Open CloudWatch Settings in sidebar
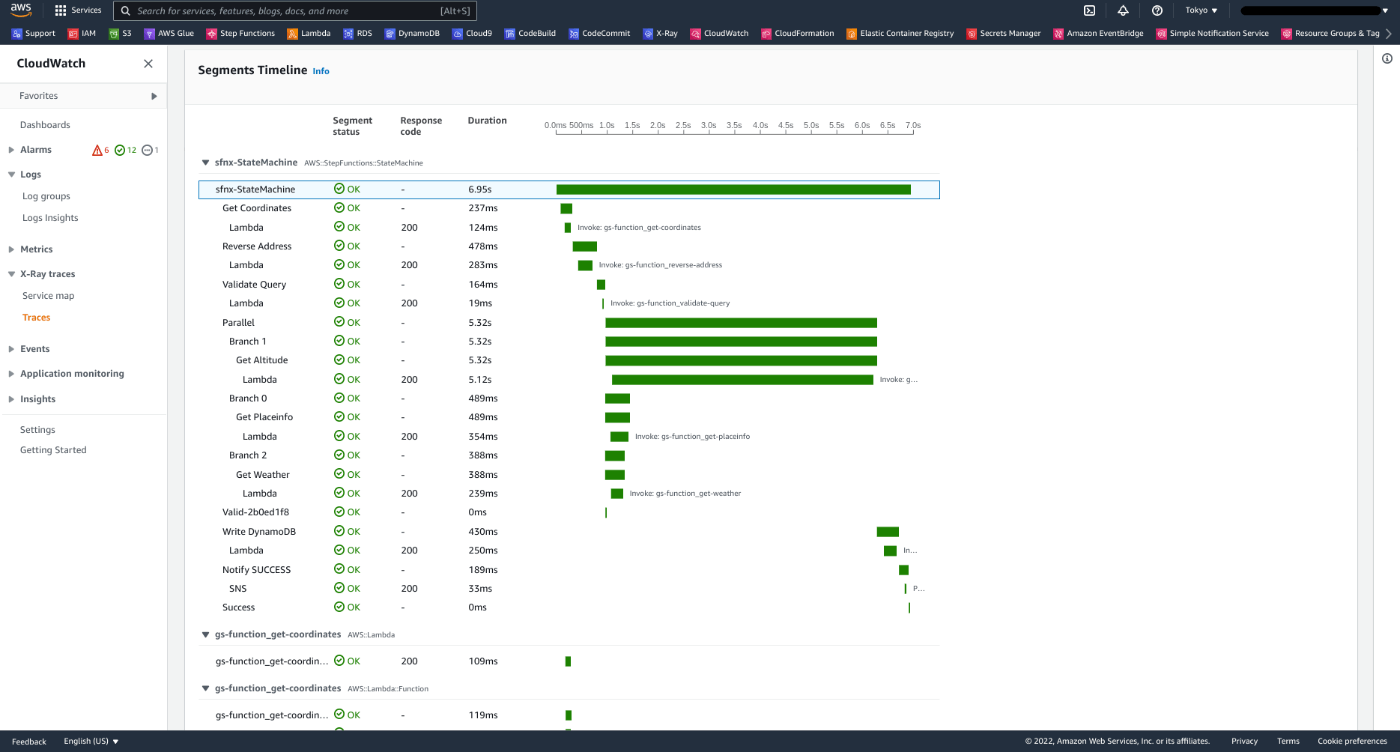The image size is (1400, 752). (38, 430)
